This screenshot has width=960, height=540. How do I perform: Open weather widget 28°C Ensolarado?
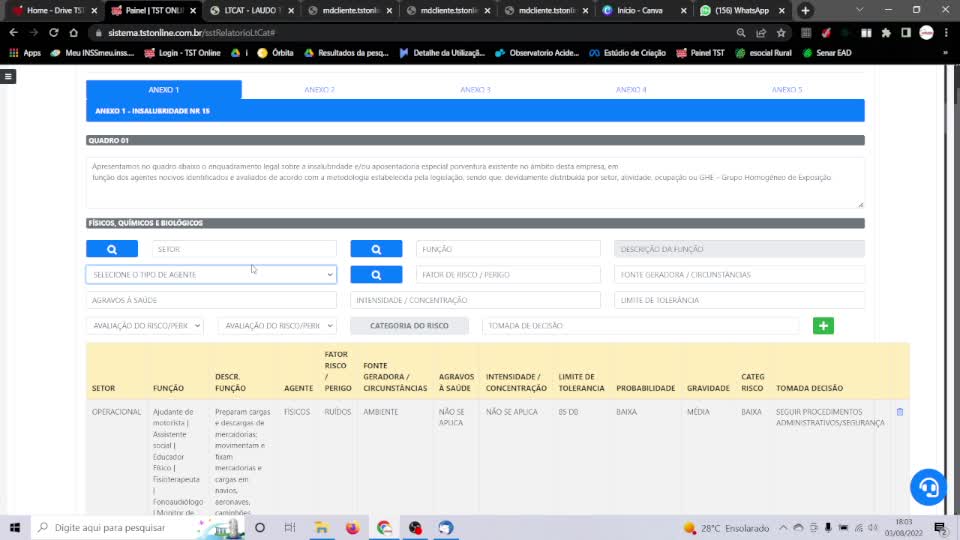pyautogui.click(x=727, y=528)
